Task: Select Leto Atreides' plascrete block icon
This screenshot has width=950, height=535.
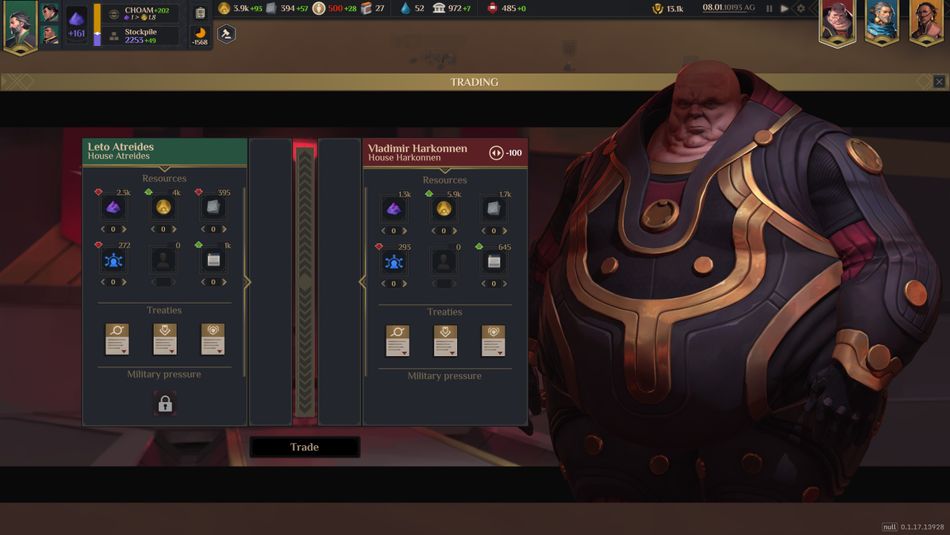Action: pyautogui.click(x=213, y=208)
